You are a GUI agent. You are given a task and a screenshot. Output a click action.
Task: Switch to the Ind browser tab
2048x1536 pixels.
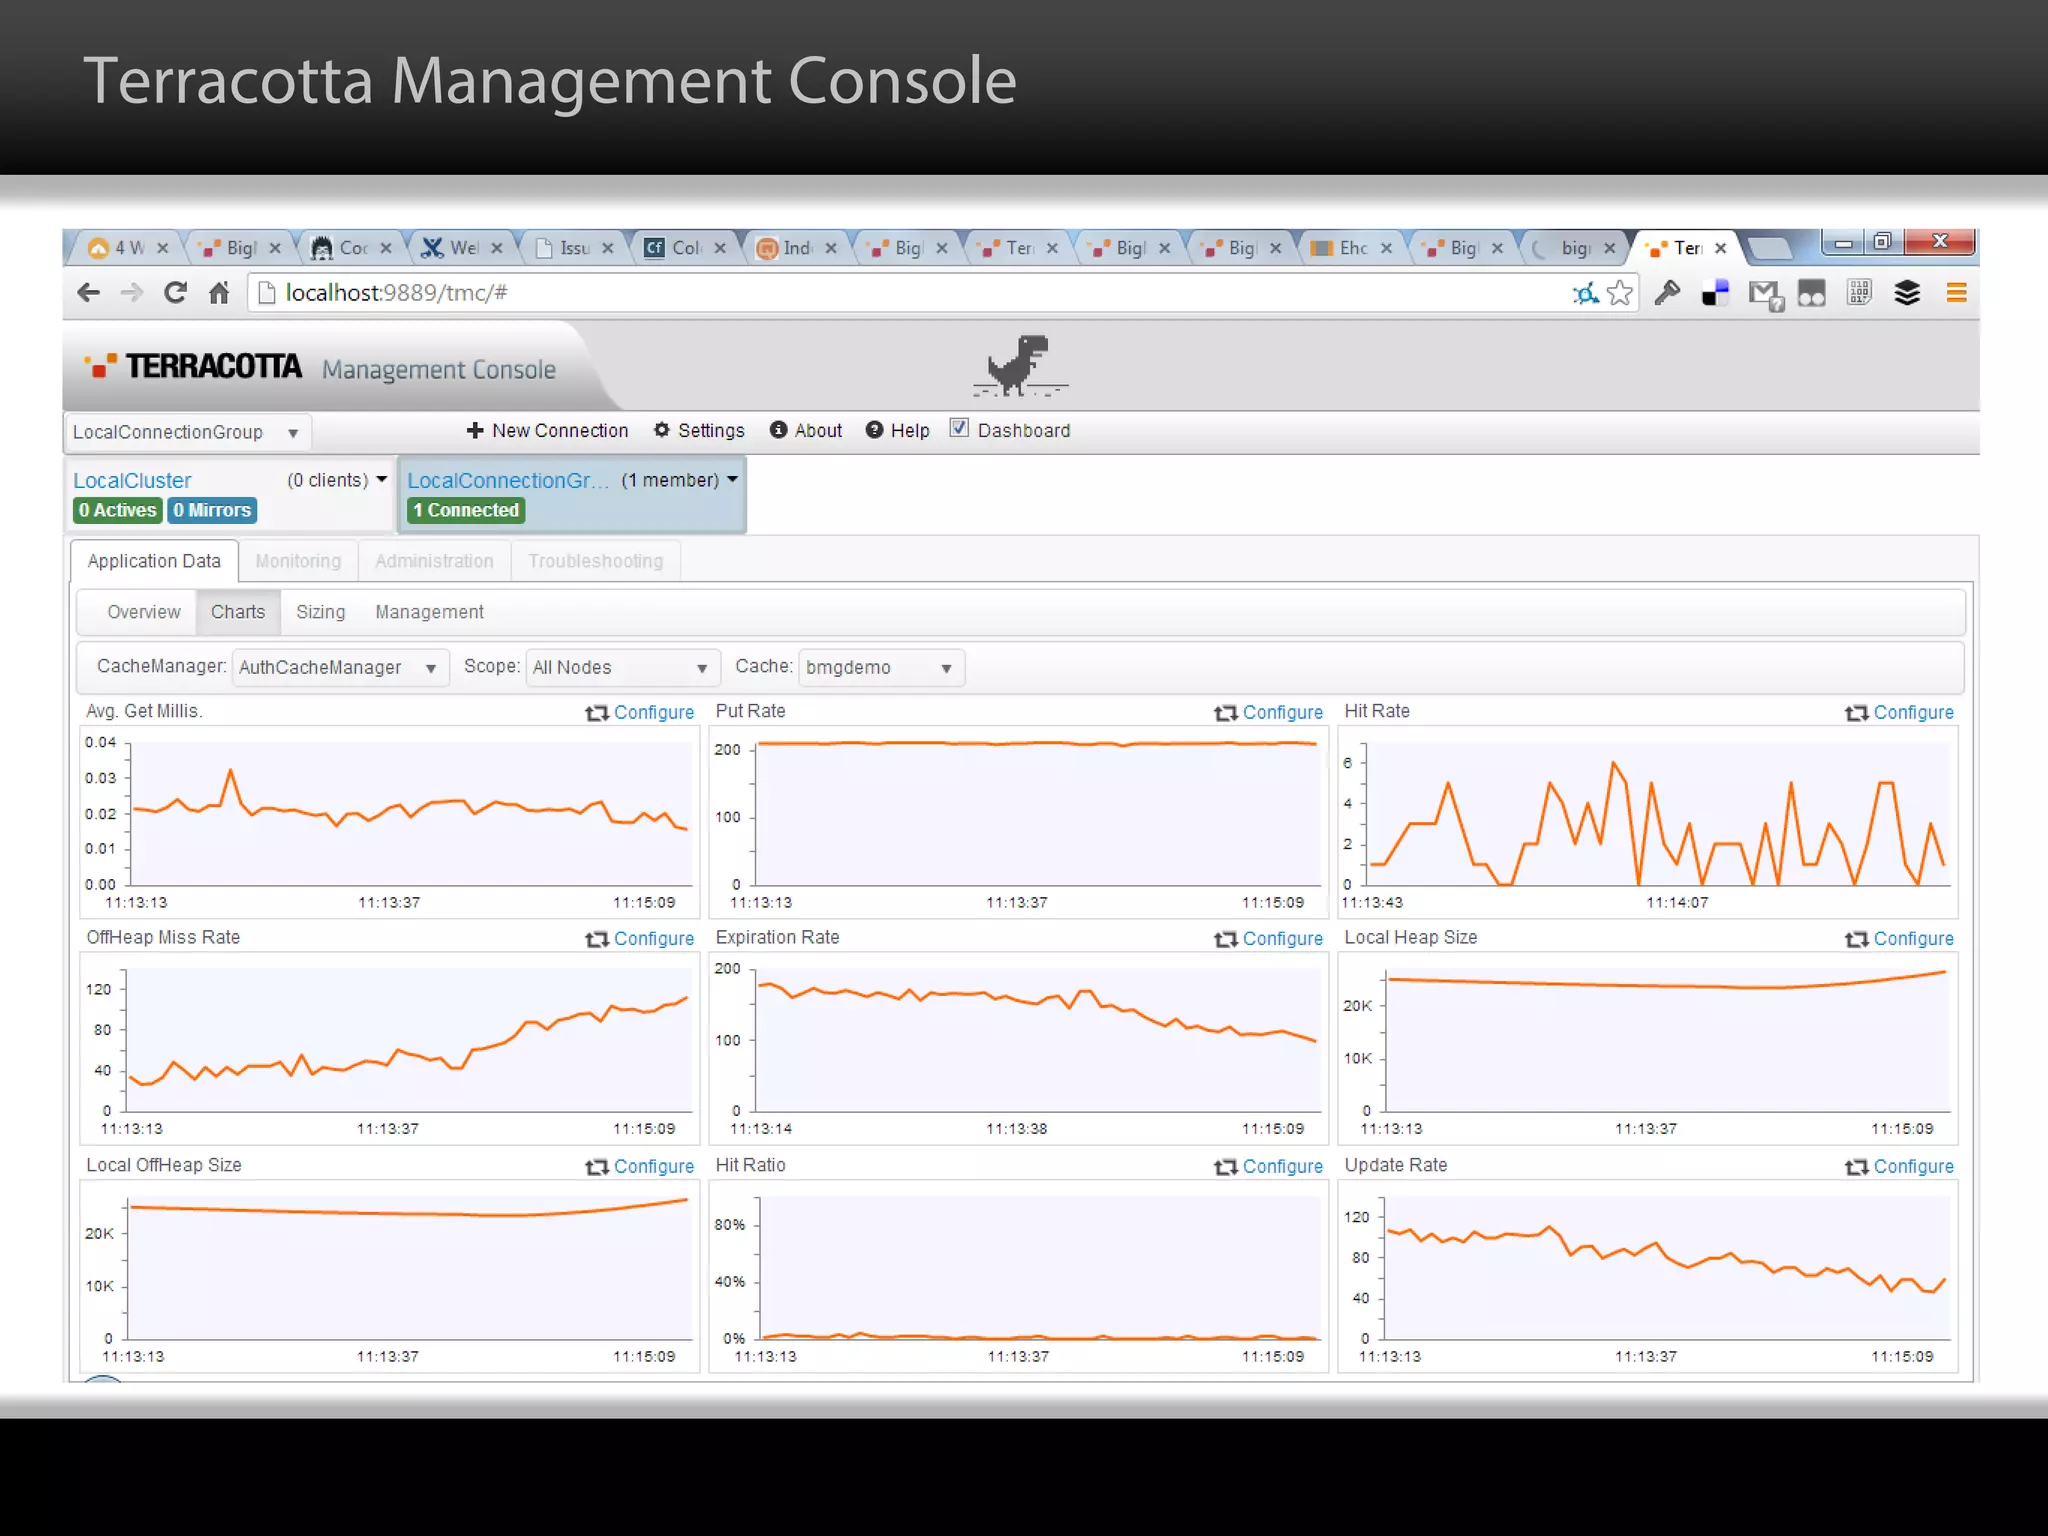(x=796, y=248)
